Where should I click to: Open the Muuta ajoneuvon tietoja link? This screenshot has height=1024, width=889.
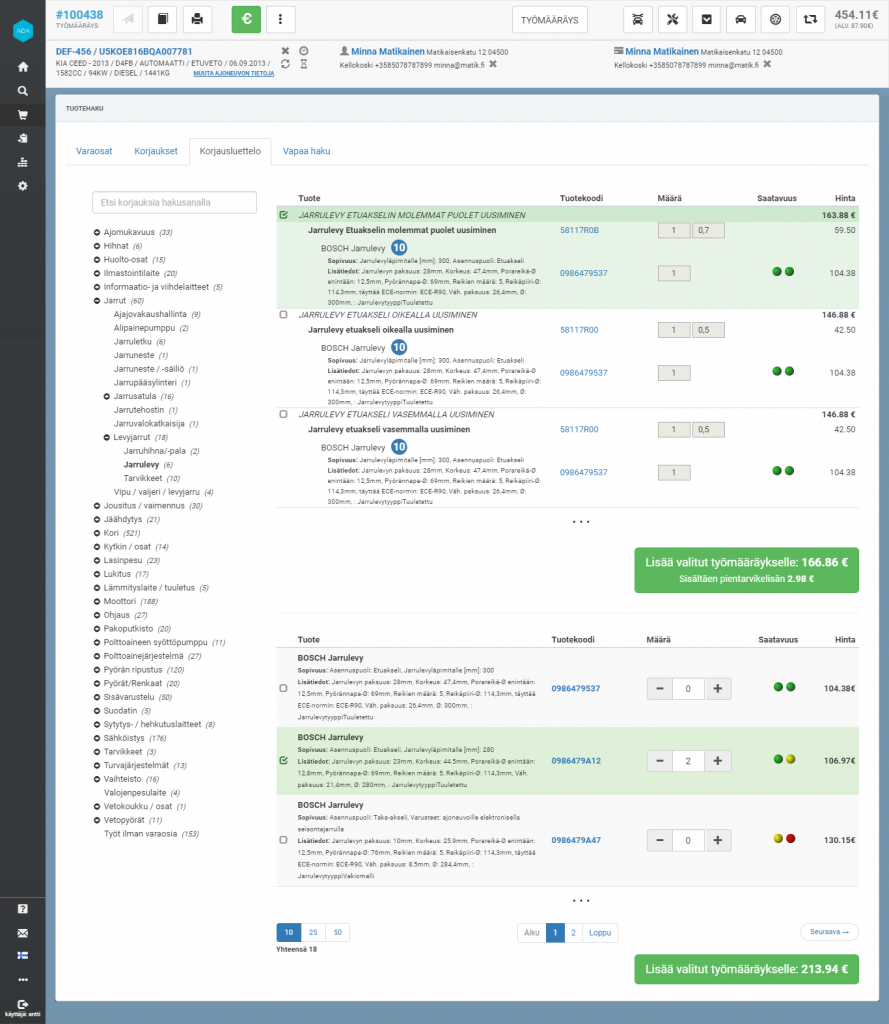[233, 74]
